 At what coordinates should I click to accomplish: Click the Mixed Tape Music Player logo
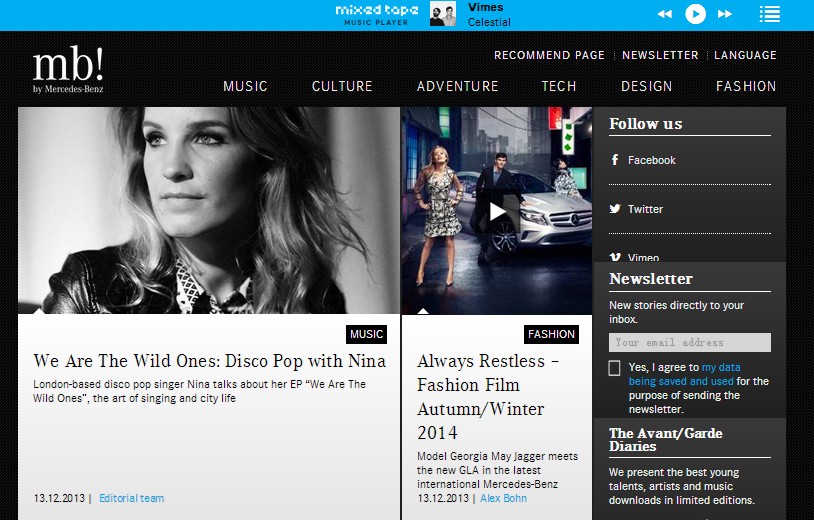376,15
